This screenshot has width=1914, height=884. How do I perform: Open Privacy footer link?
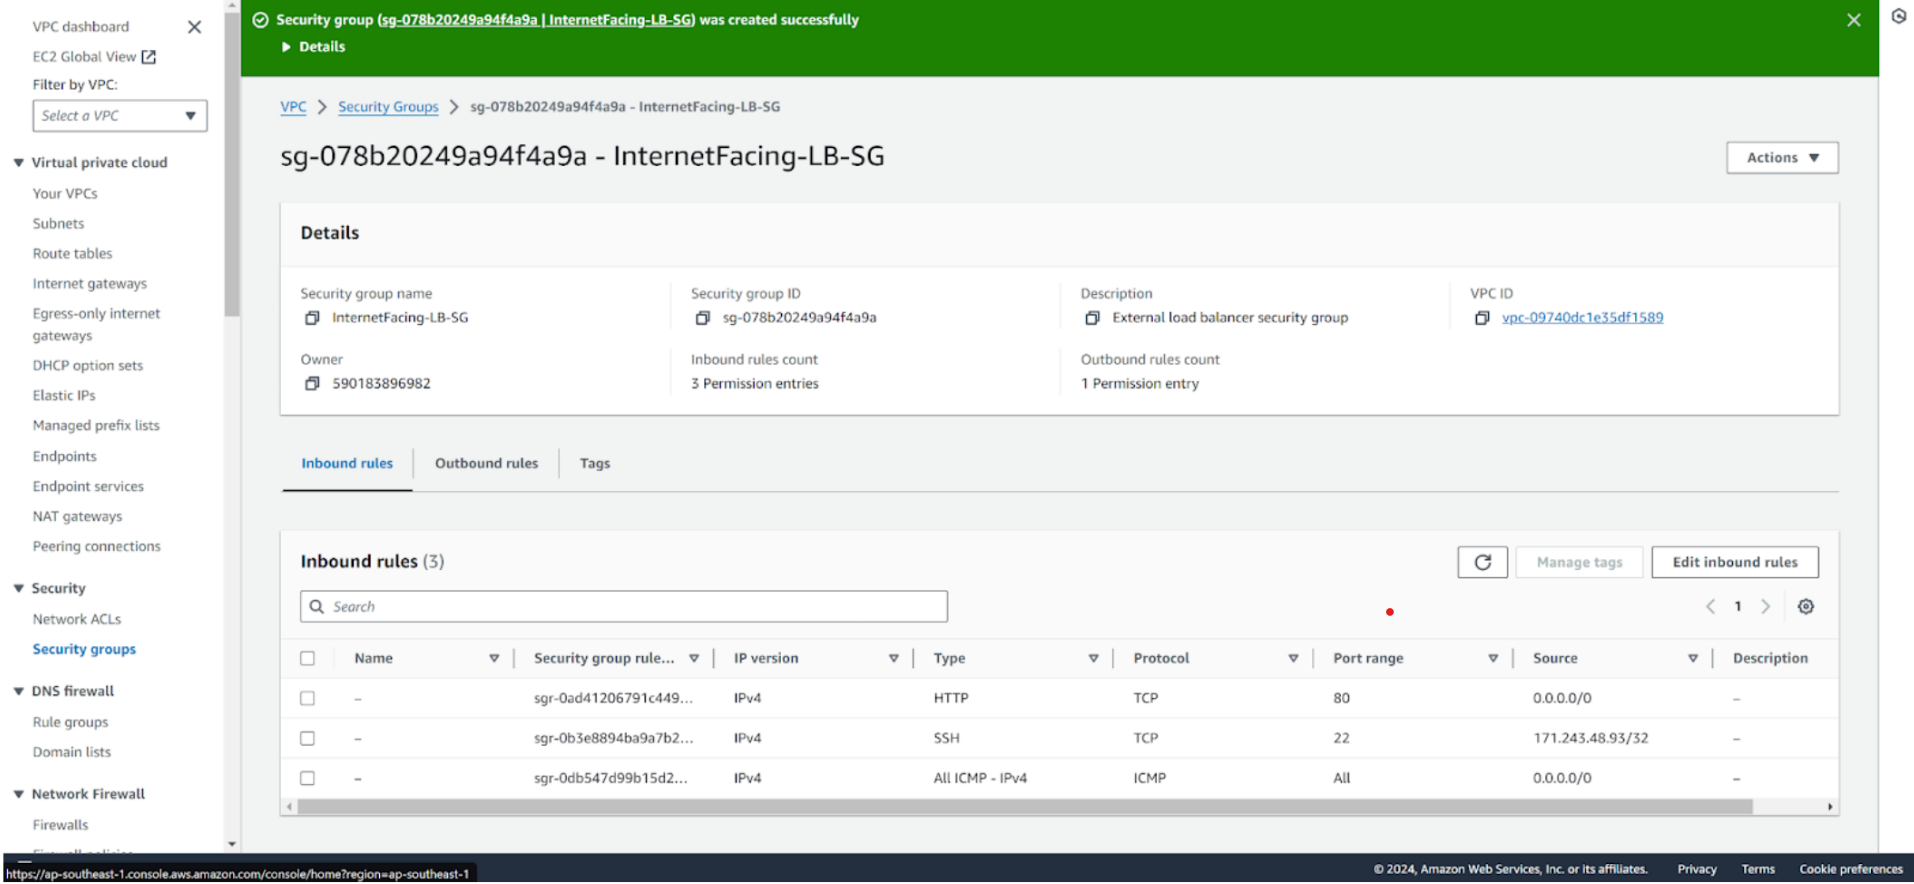point(1697,869)
